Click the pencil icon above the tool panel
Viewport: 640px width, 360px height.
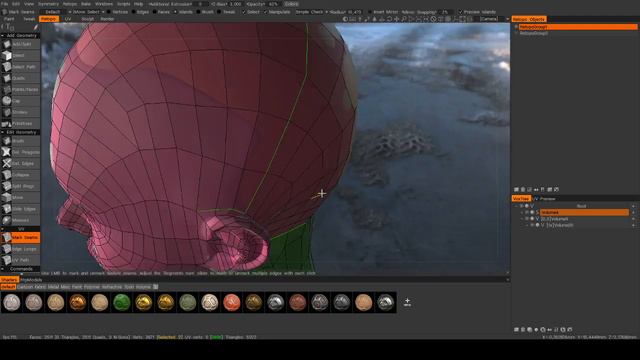[x=36, y=27]
